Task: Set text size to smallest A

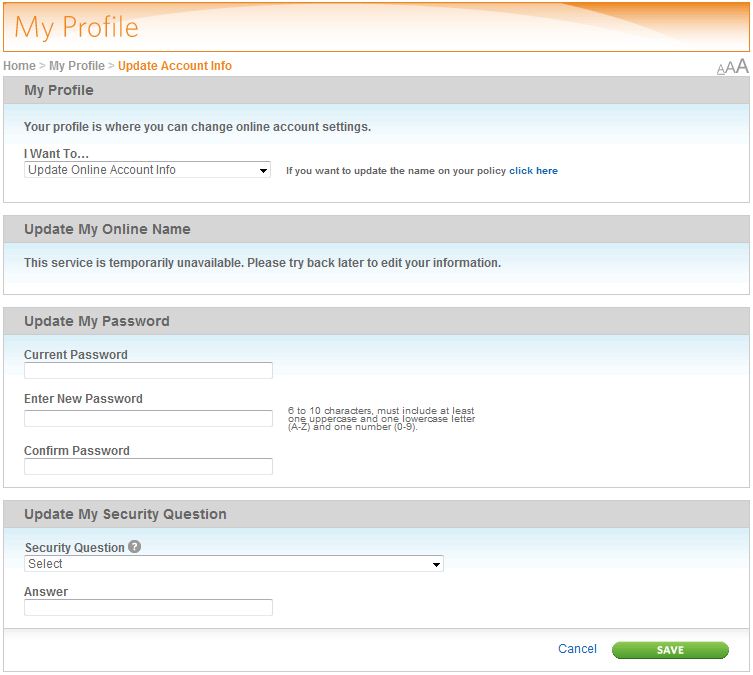Action: pyautogui.click(x=720, y=70)
